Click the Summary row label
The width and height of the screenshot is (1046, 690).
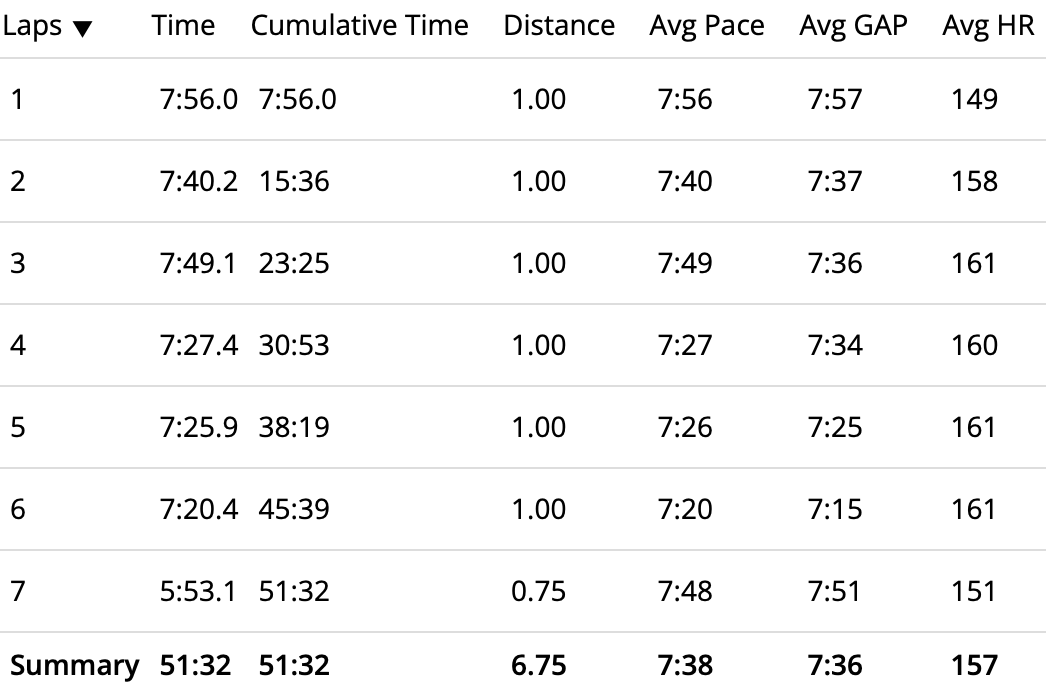click(74, 665)
